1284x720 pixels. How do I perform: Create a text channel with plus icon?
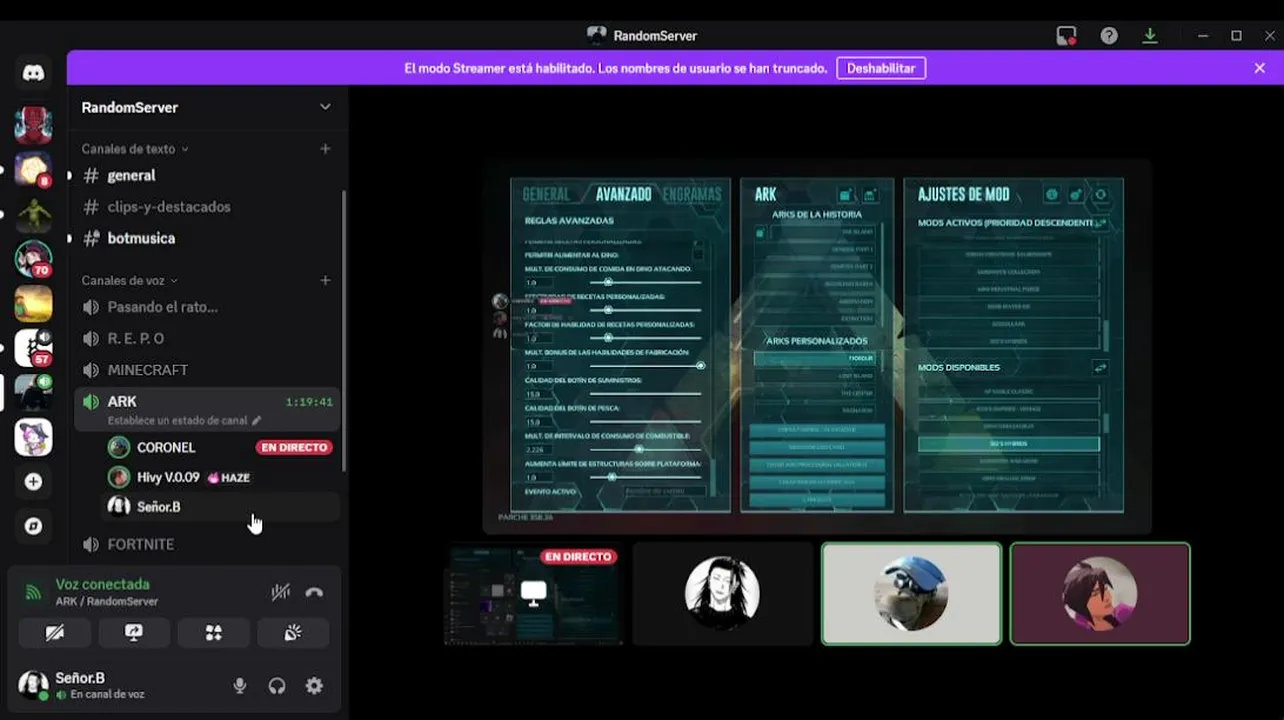coord(325,149)
